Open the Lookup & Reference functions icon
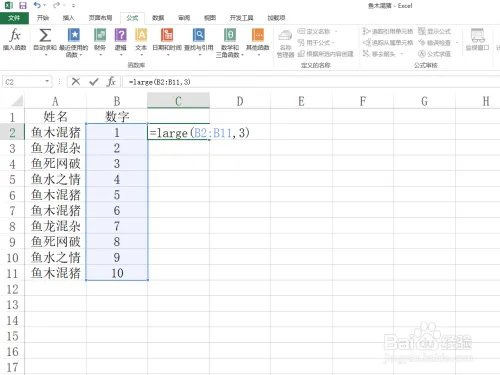This screenshot has height=375, width=500. pos(199,35)
